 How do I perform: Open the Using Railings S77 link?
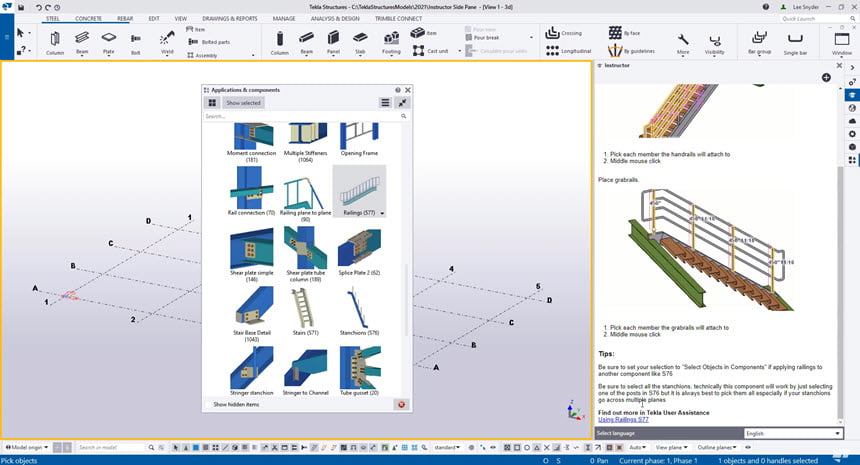(x=623, y=419)
